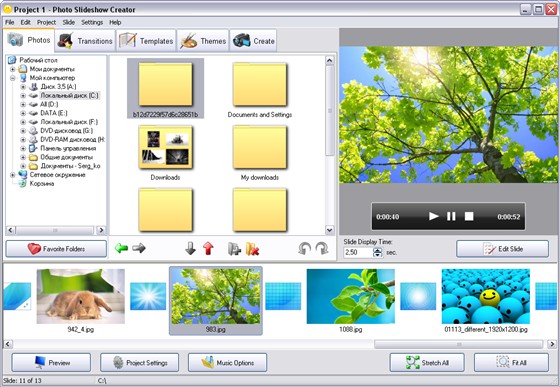
Task: Expand the Мои документы tree node
Action: (x=12, y=69)
